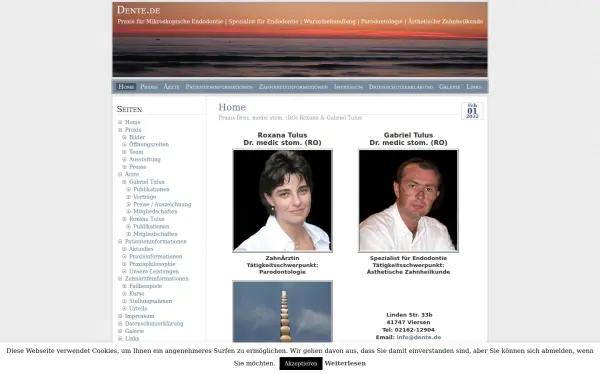This screenshot has width=600, height=375.
Task: Open Kurse in the sidebar list
Action: click(x=137, y=293)
